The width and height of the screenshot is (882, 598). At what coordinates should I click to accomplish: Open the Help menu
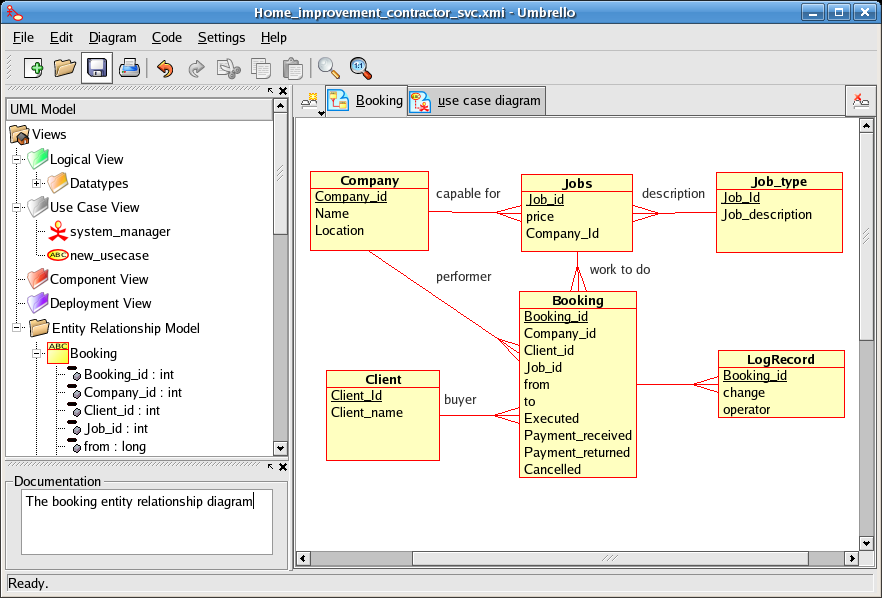(273, 38)
